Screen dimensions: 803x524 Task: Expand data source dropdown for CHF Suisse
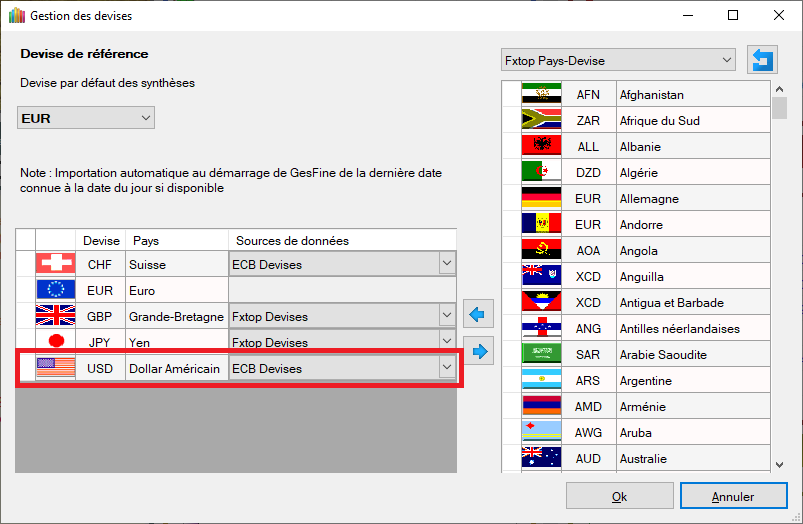click(447, 264)
